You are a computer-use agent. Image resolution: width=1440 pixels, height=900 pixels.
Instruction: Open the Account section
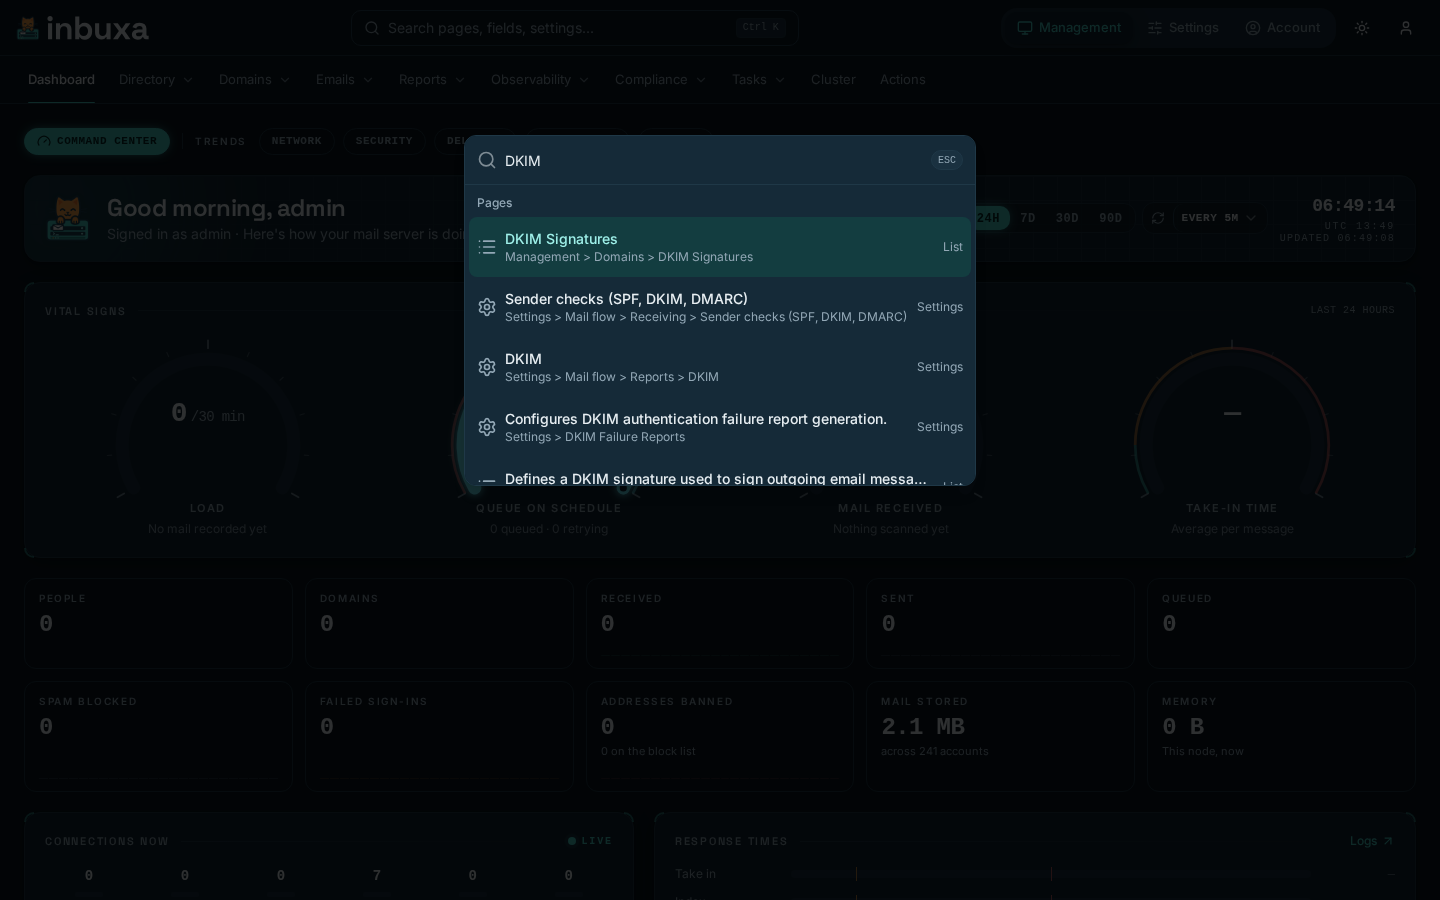coord(1283,28)
